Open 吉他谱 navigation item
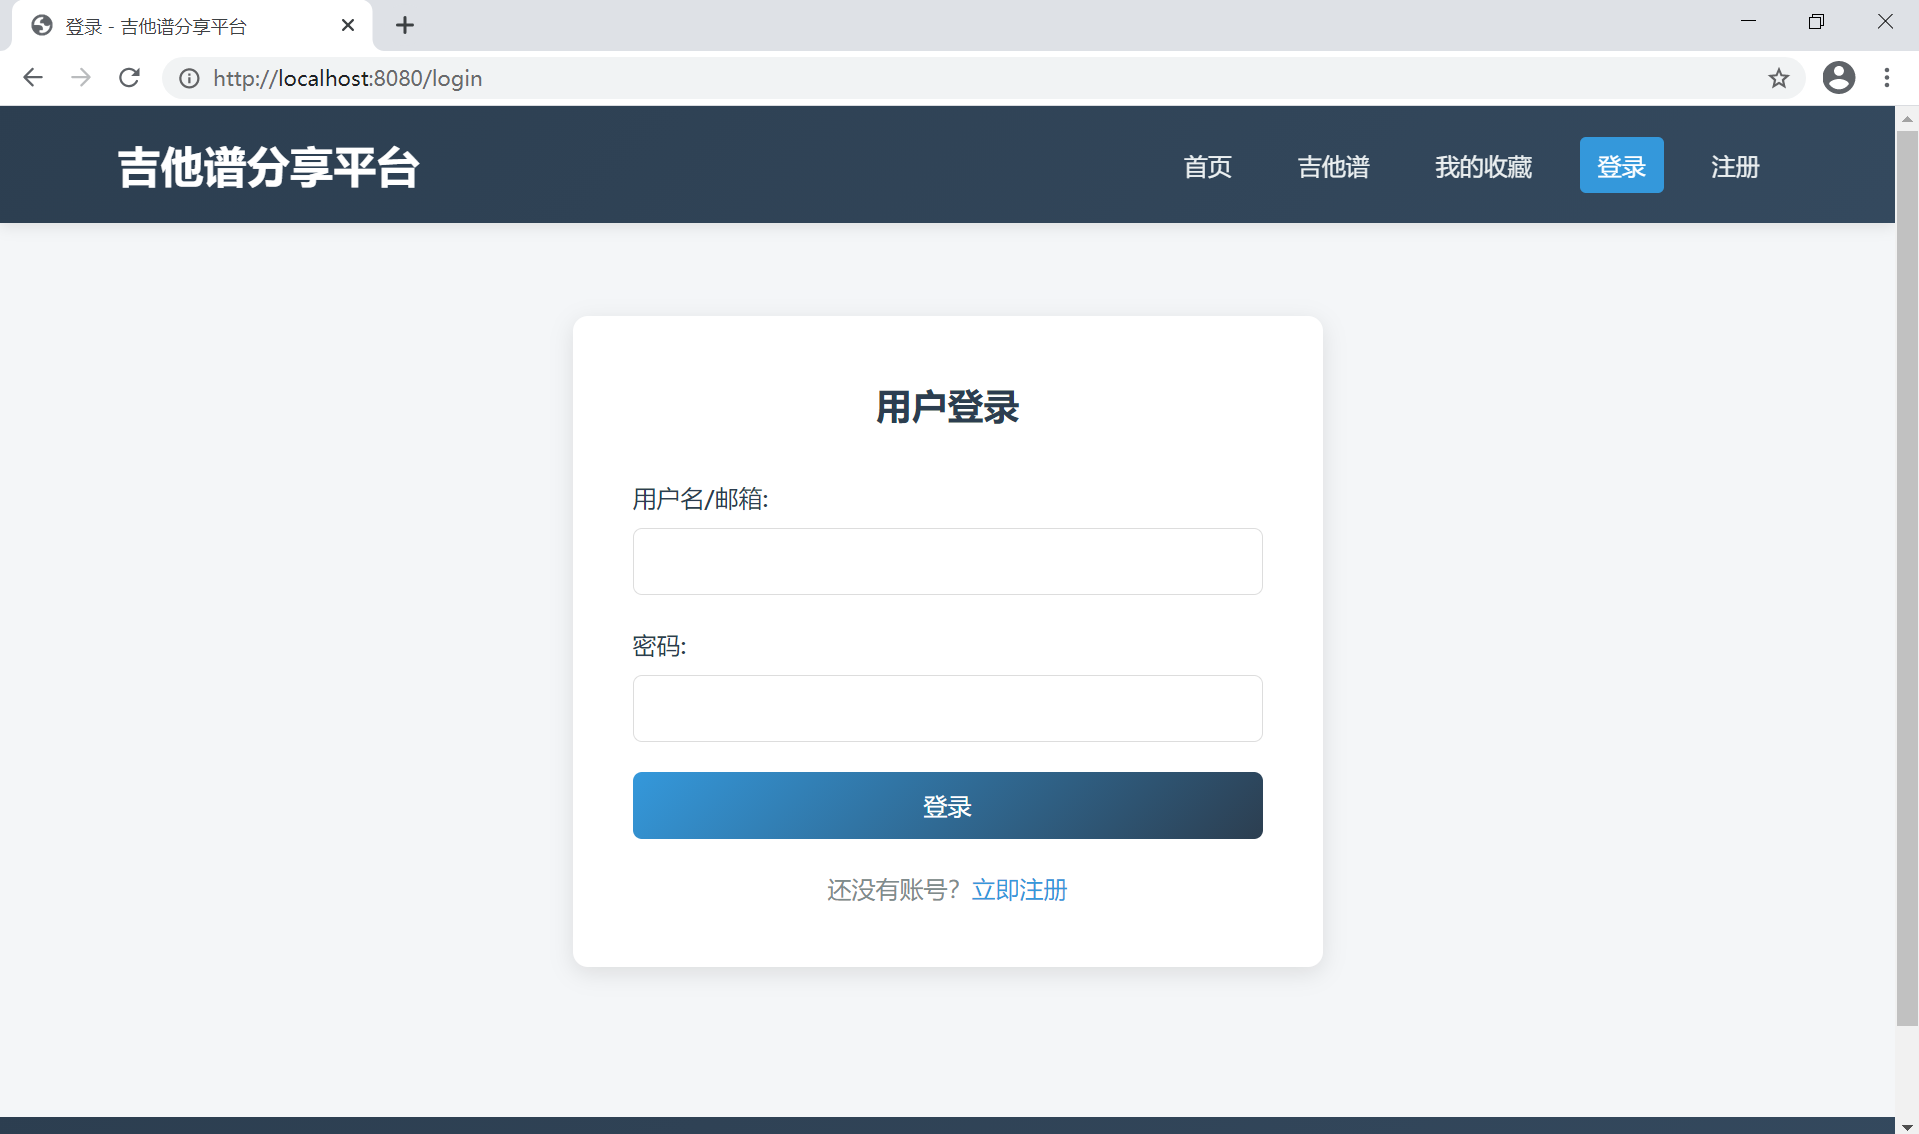1919x1134 pixels. (1333, 166)
